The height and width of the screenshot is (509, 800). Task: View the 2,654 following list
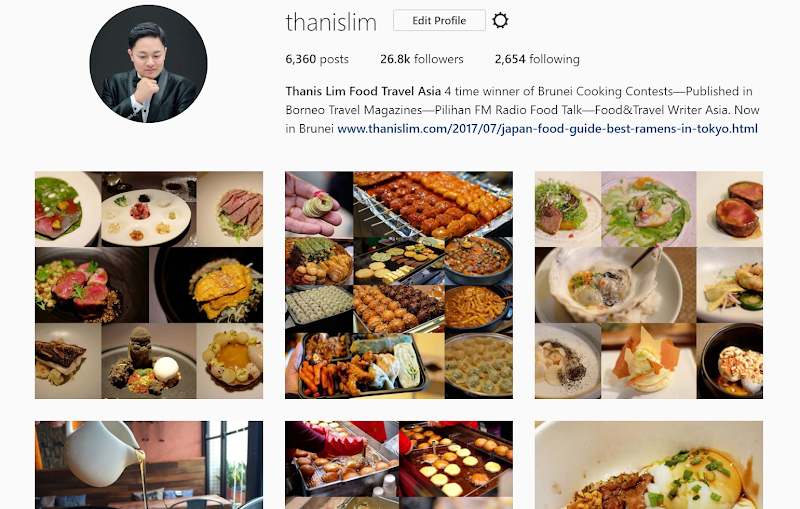[537, 59]
